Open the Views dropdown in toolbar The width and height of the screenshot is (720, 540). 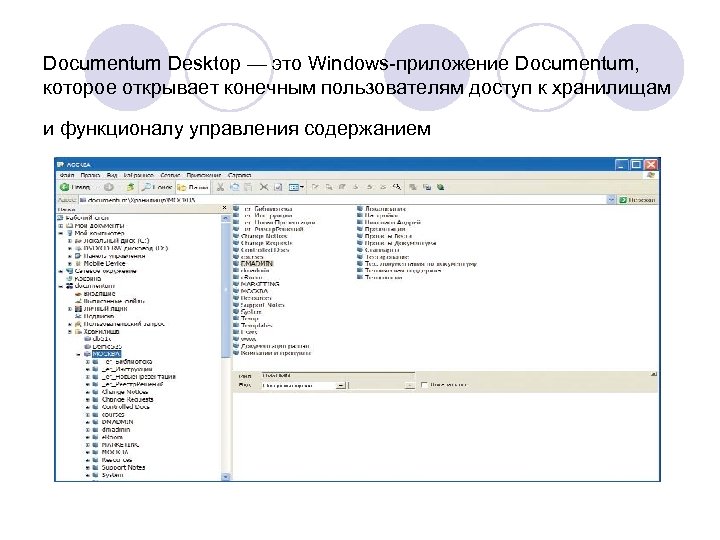(296, 187)
